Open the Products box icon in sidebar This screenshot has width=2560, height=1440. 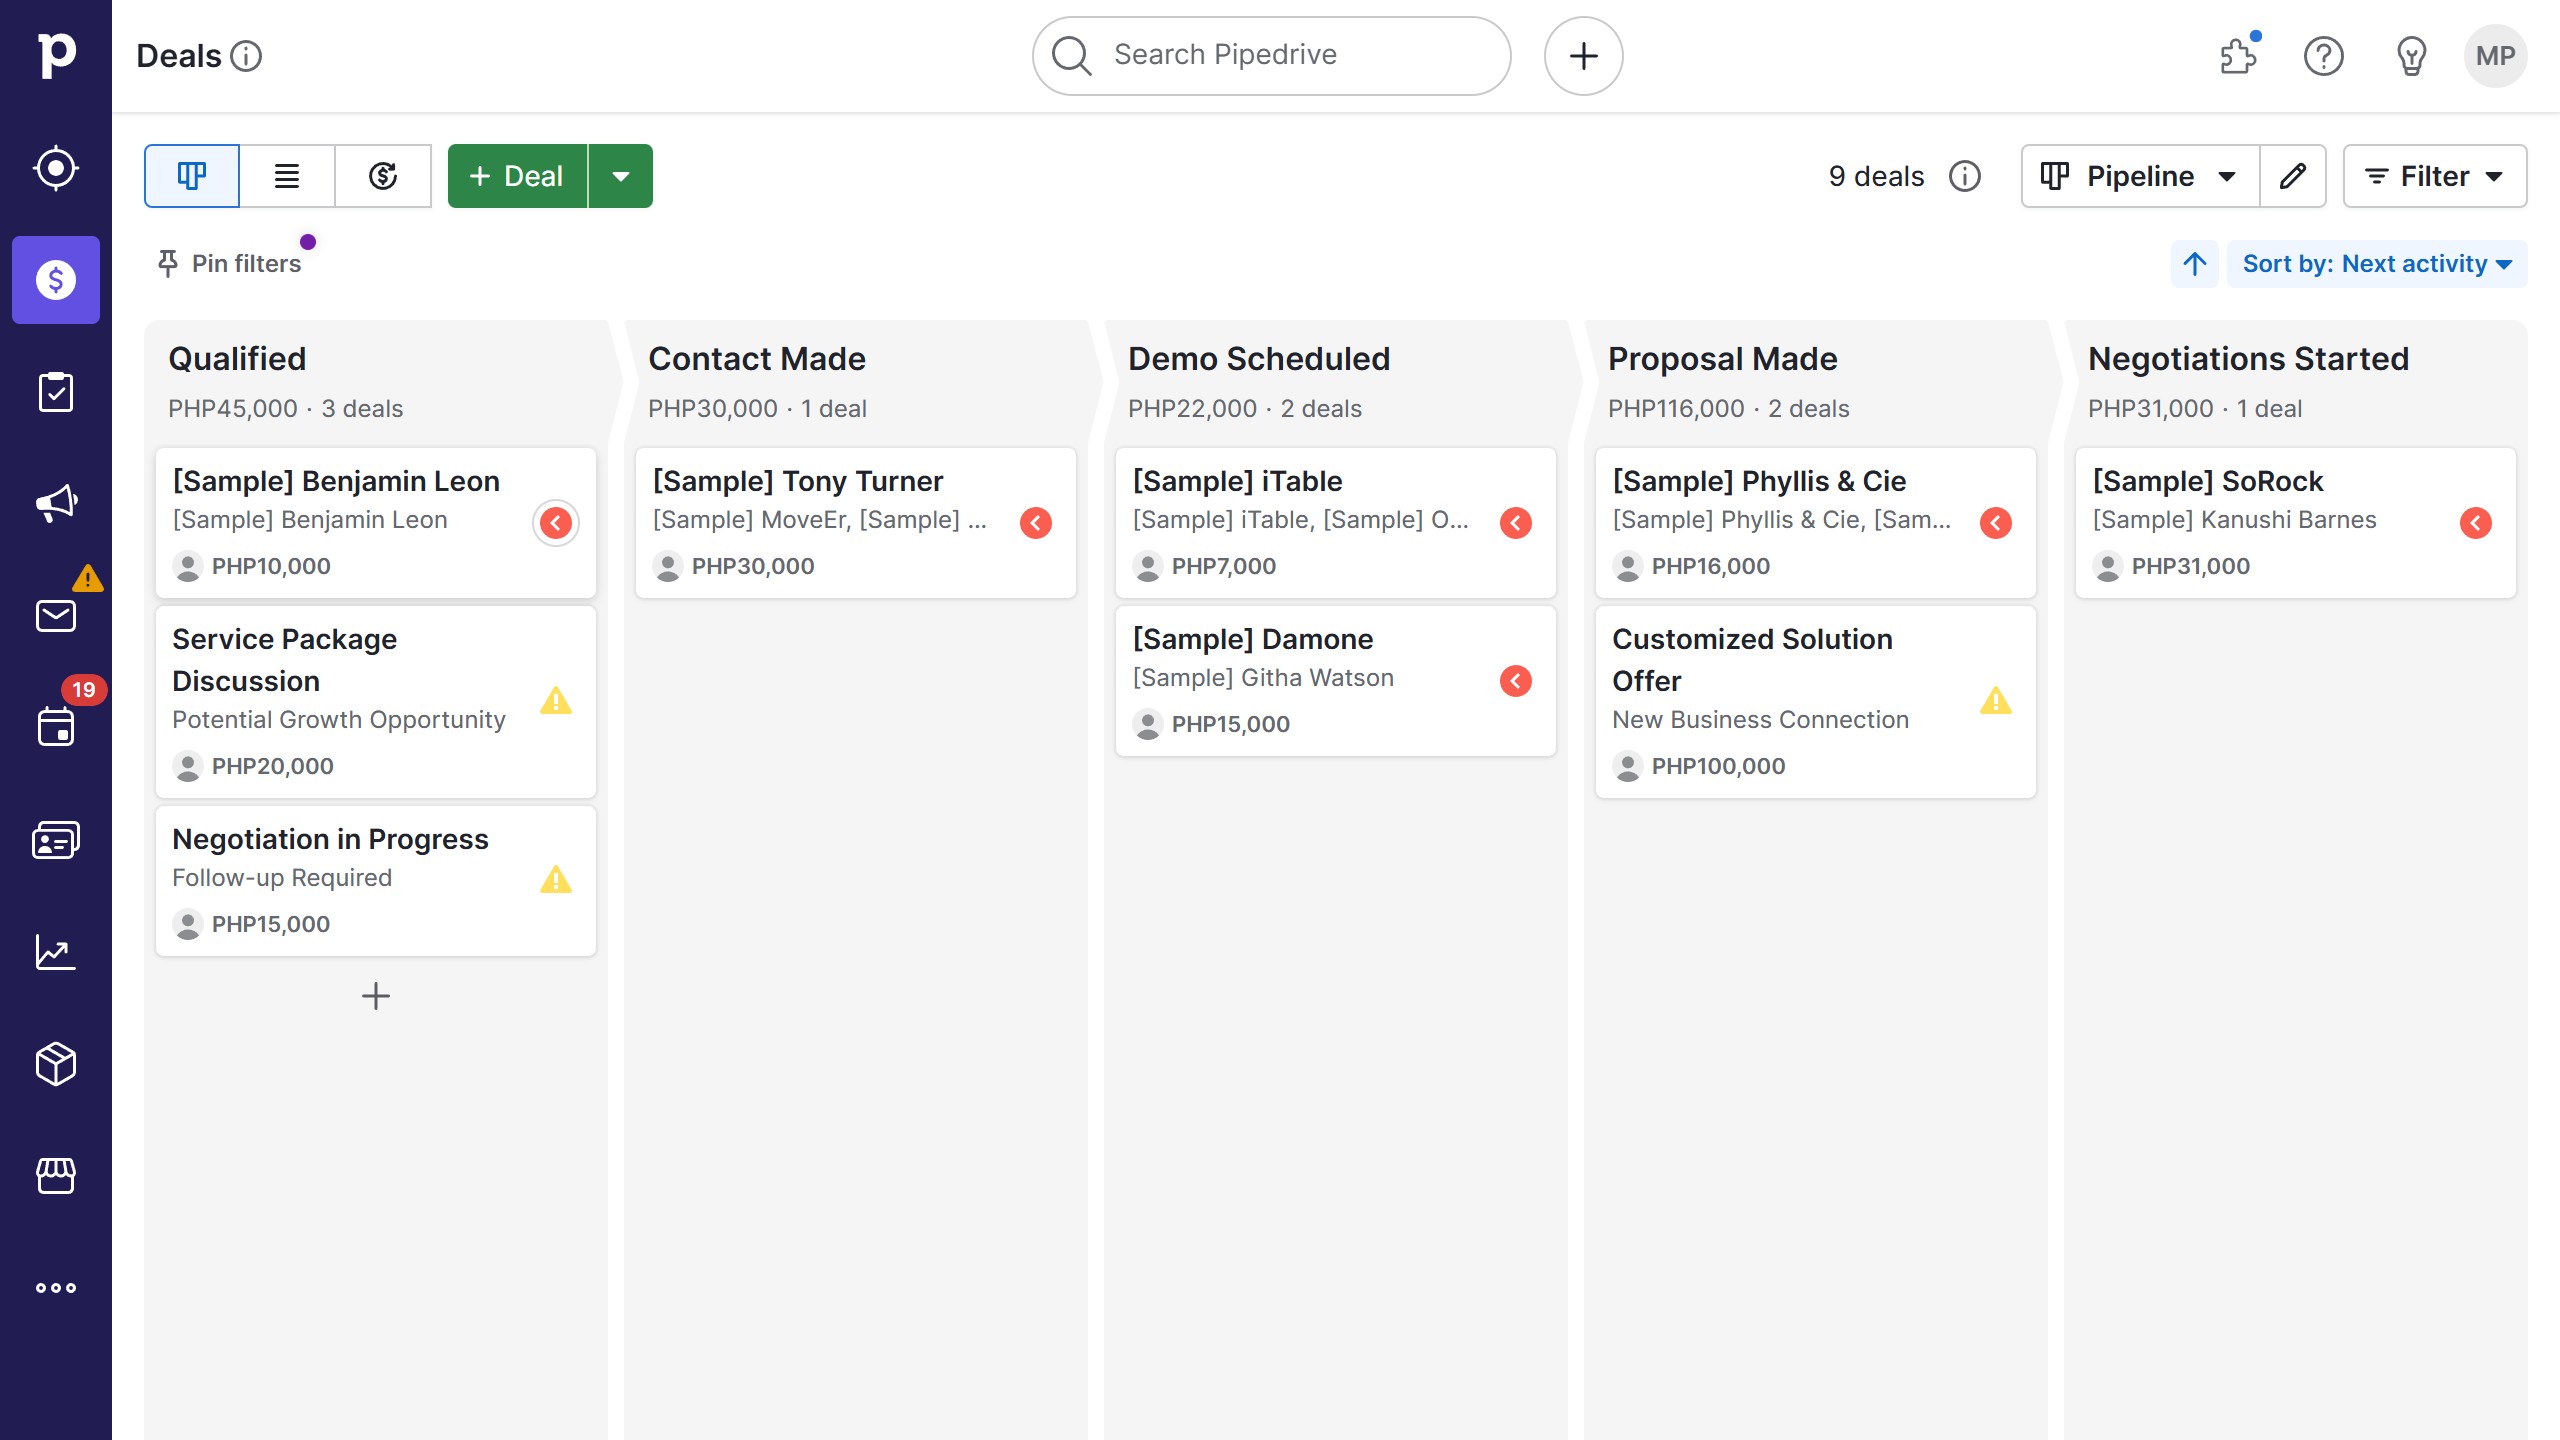pos(56,1063)
